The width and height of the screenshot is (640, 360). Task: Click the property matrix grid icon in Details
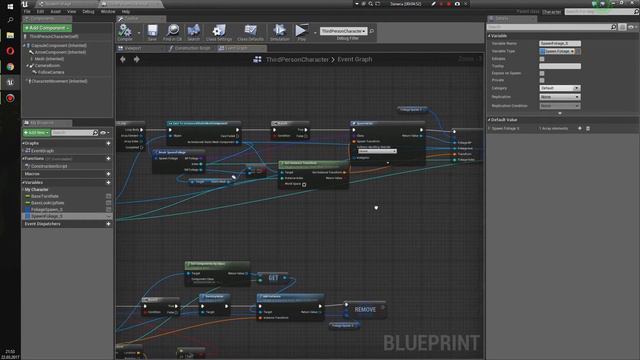click(622, 27)
